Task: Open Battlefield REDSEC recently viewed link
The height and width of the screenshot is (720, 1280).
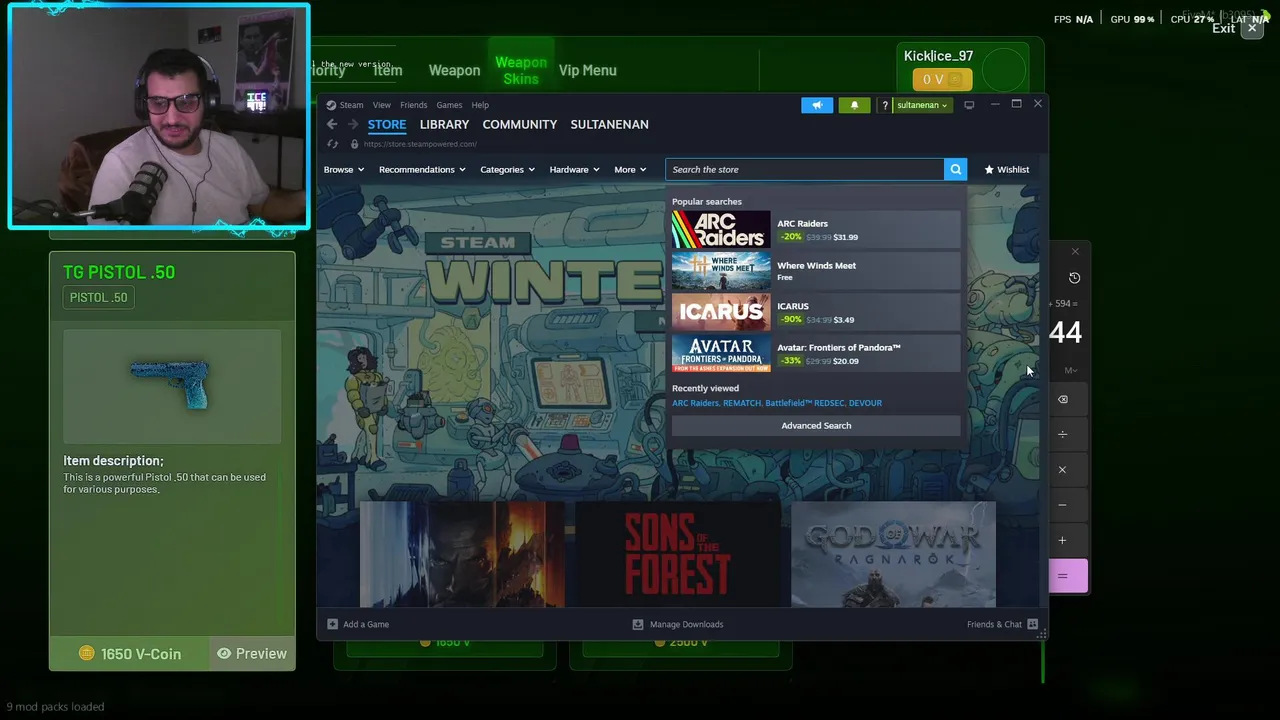Action: pyautogui.click(x=805, y=403)
